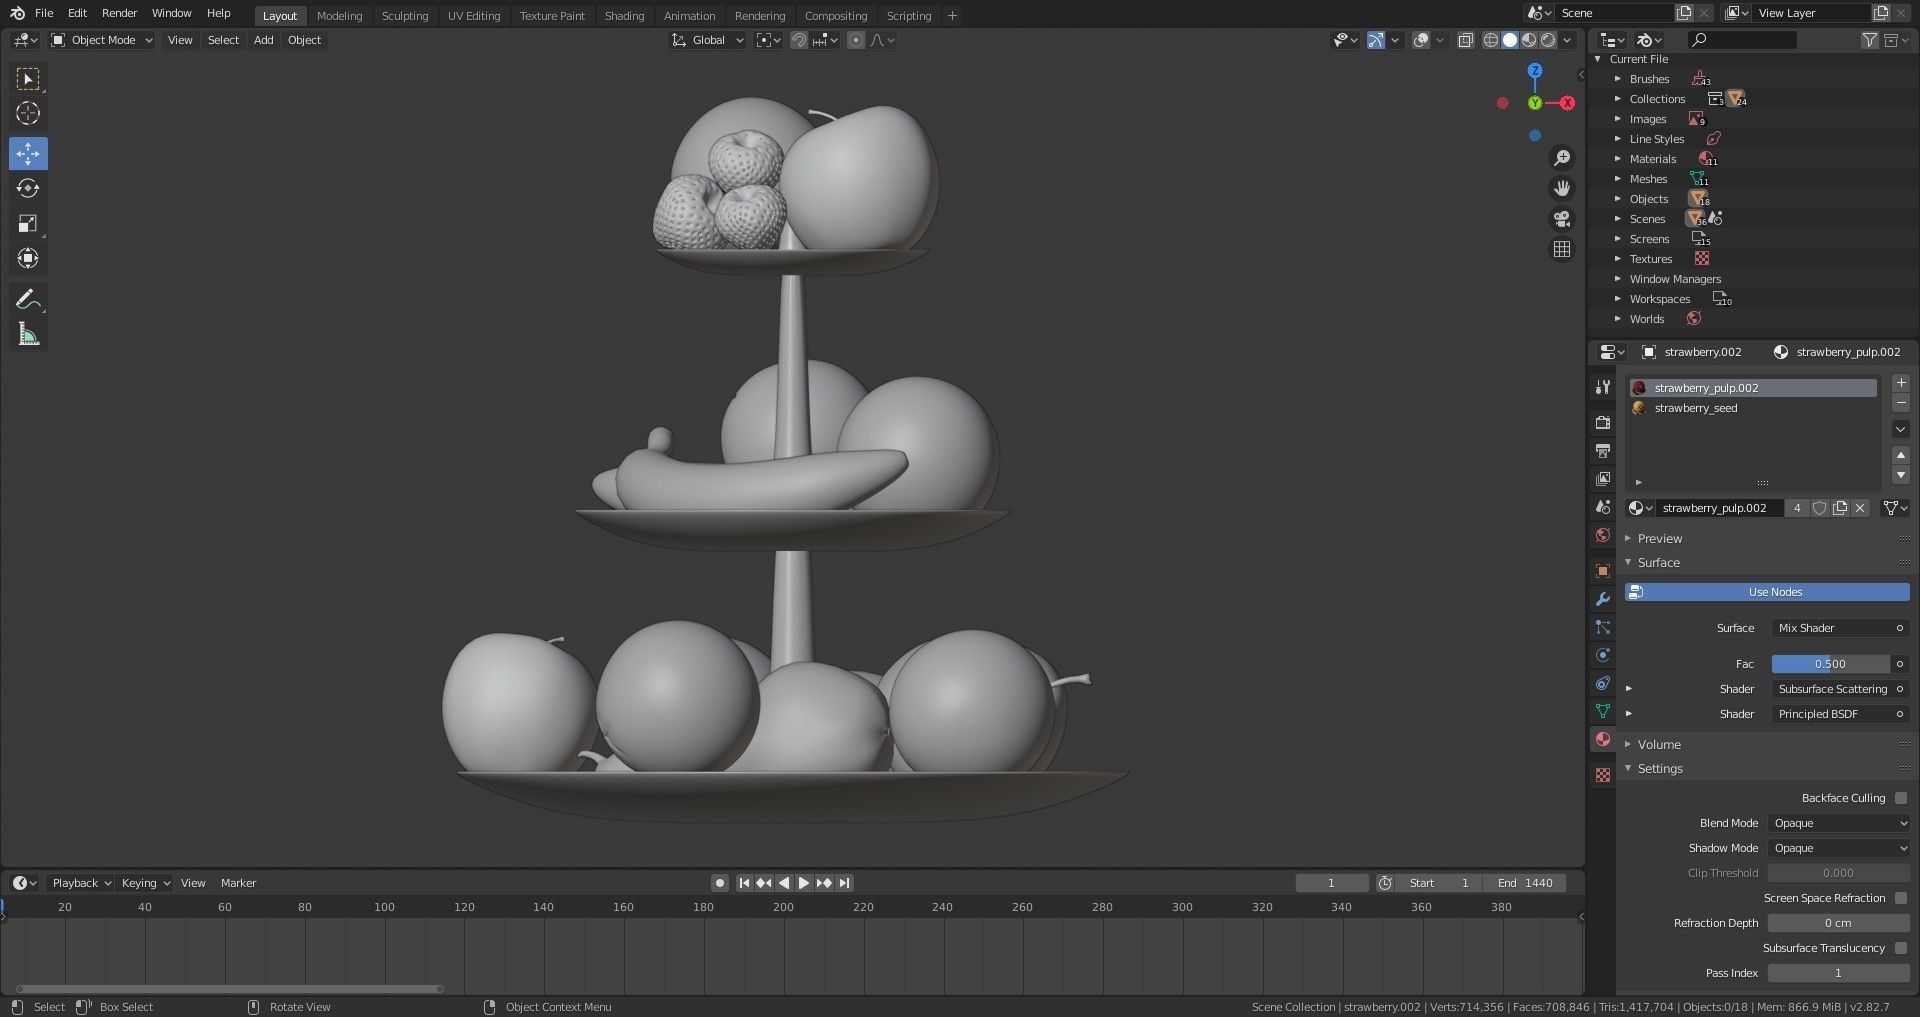Open the Physics properties tab

click(1603, 655)
